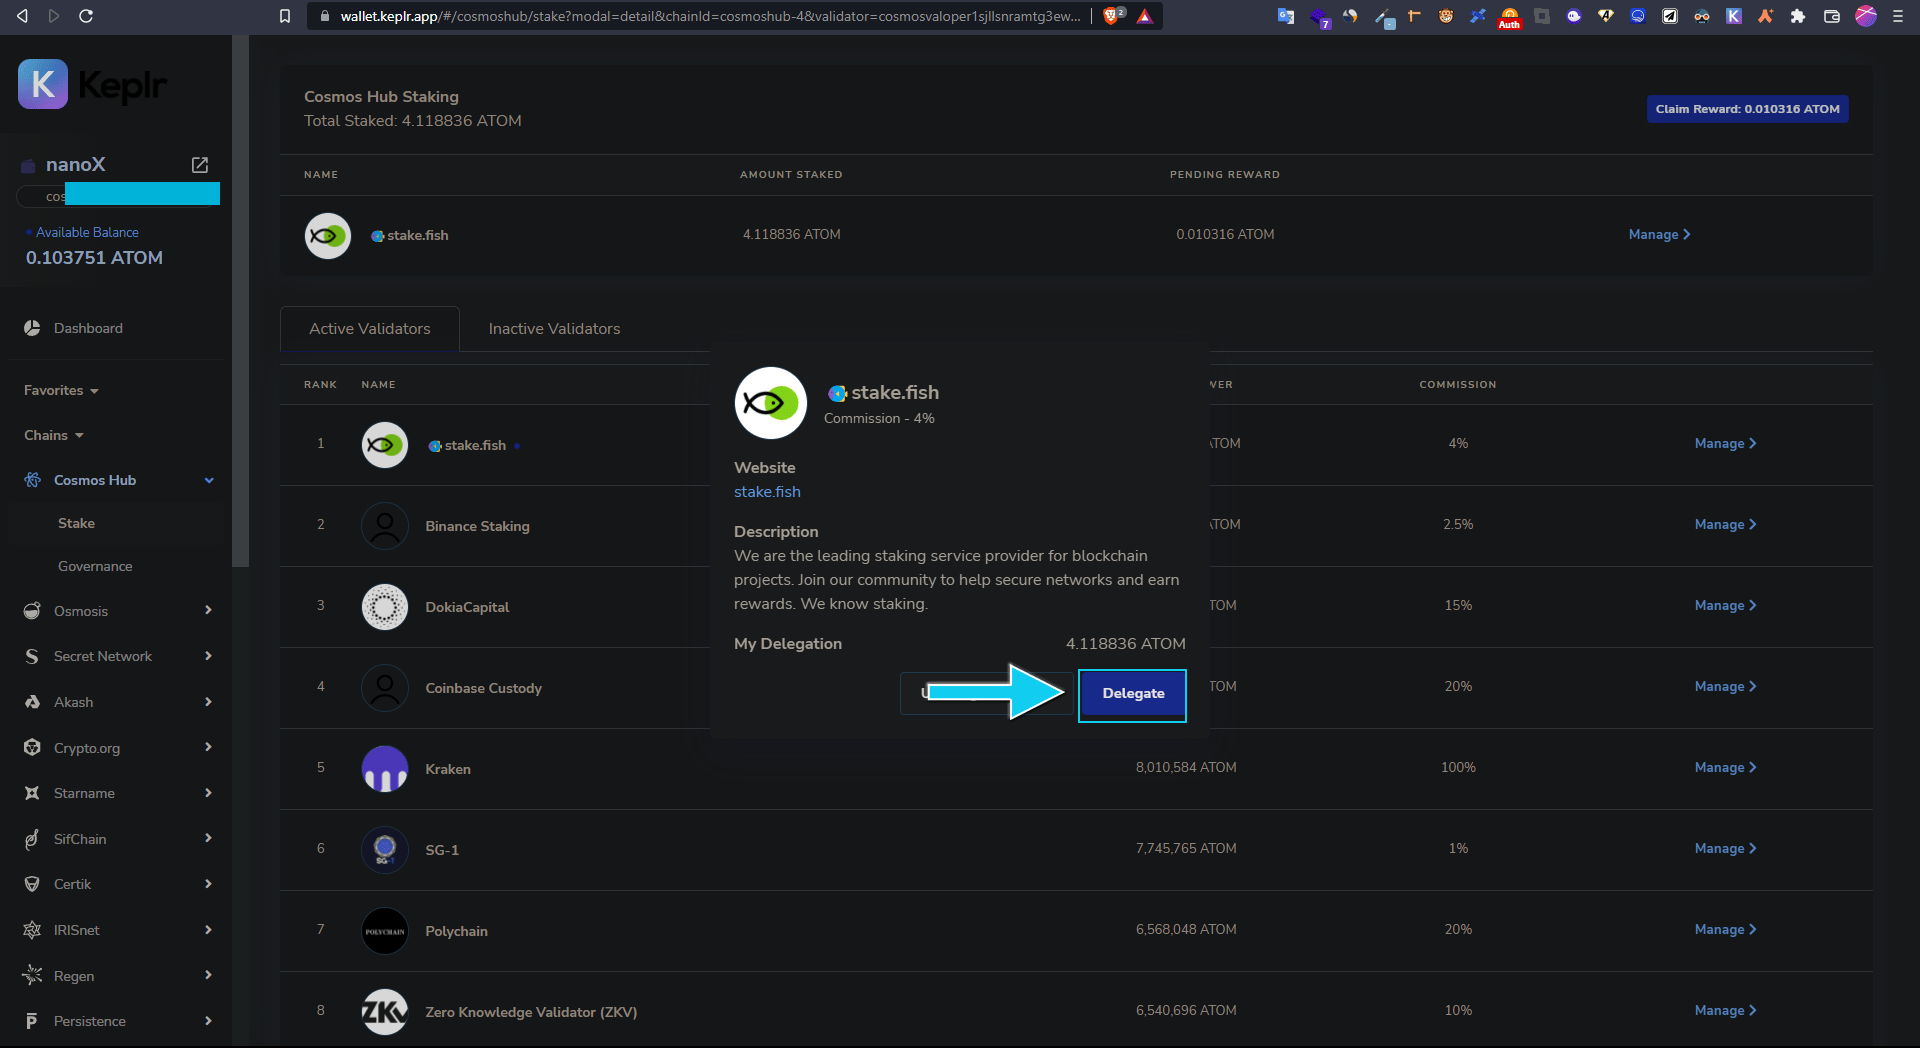Click the Keplr logo in the sidebar
The image size is (1920, 1048).
click(92, 84)
